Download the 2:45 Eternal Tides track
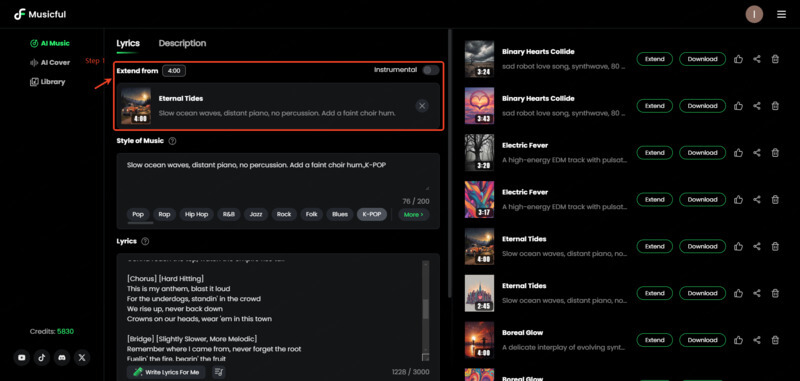The height and width of the screenshot is (381, 800). [x=702, y=293]
